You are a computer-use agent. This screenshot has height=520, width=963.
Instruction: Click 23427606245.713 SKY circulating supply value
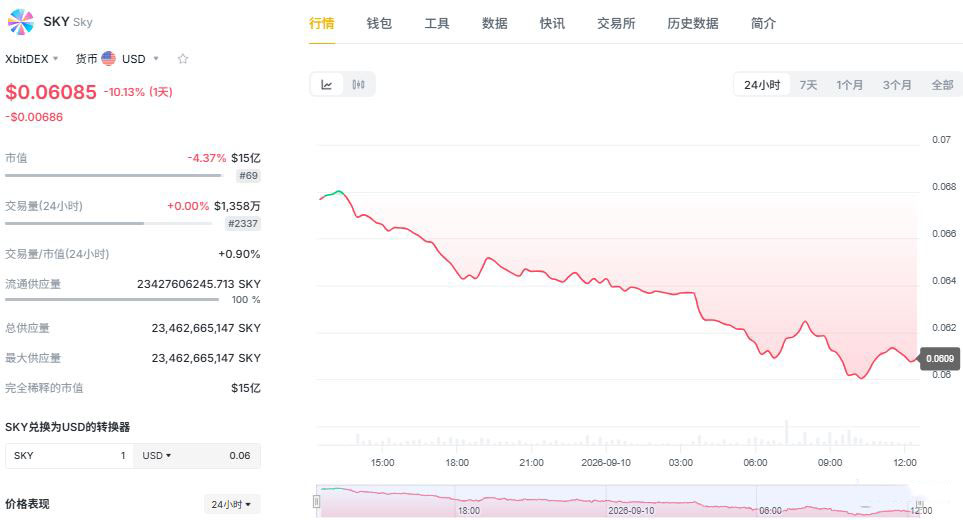(198, 284)
